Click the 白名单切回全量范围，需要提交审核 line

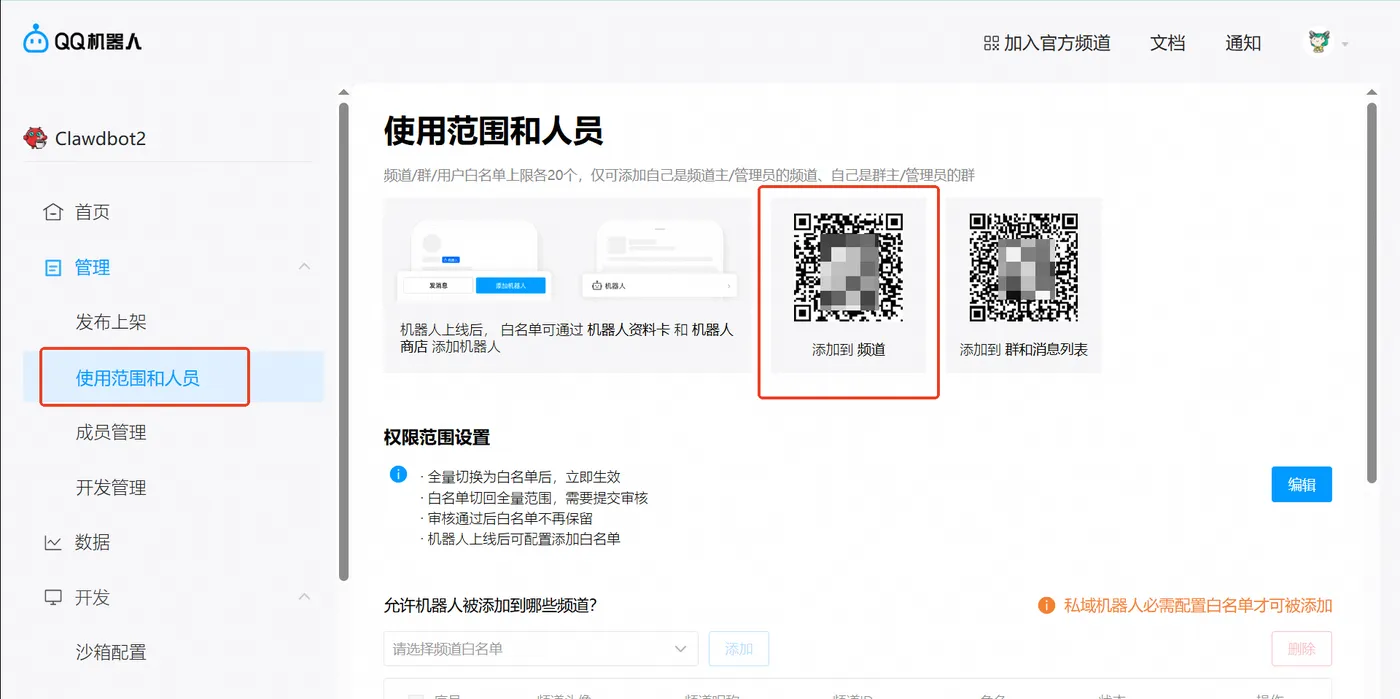coord(538,498)
